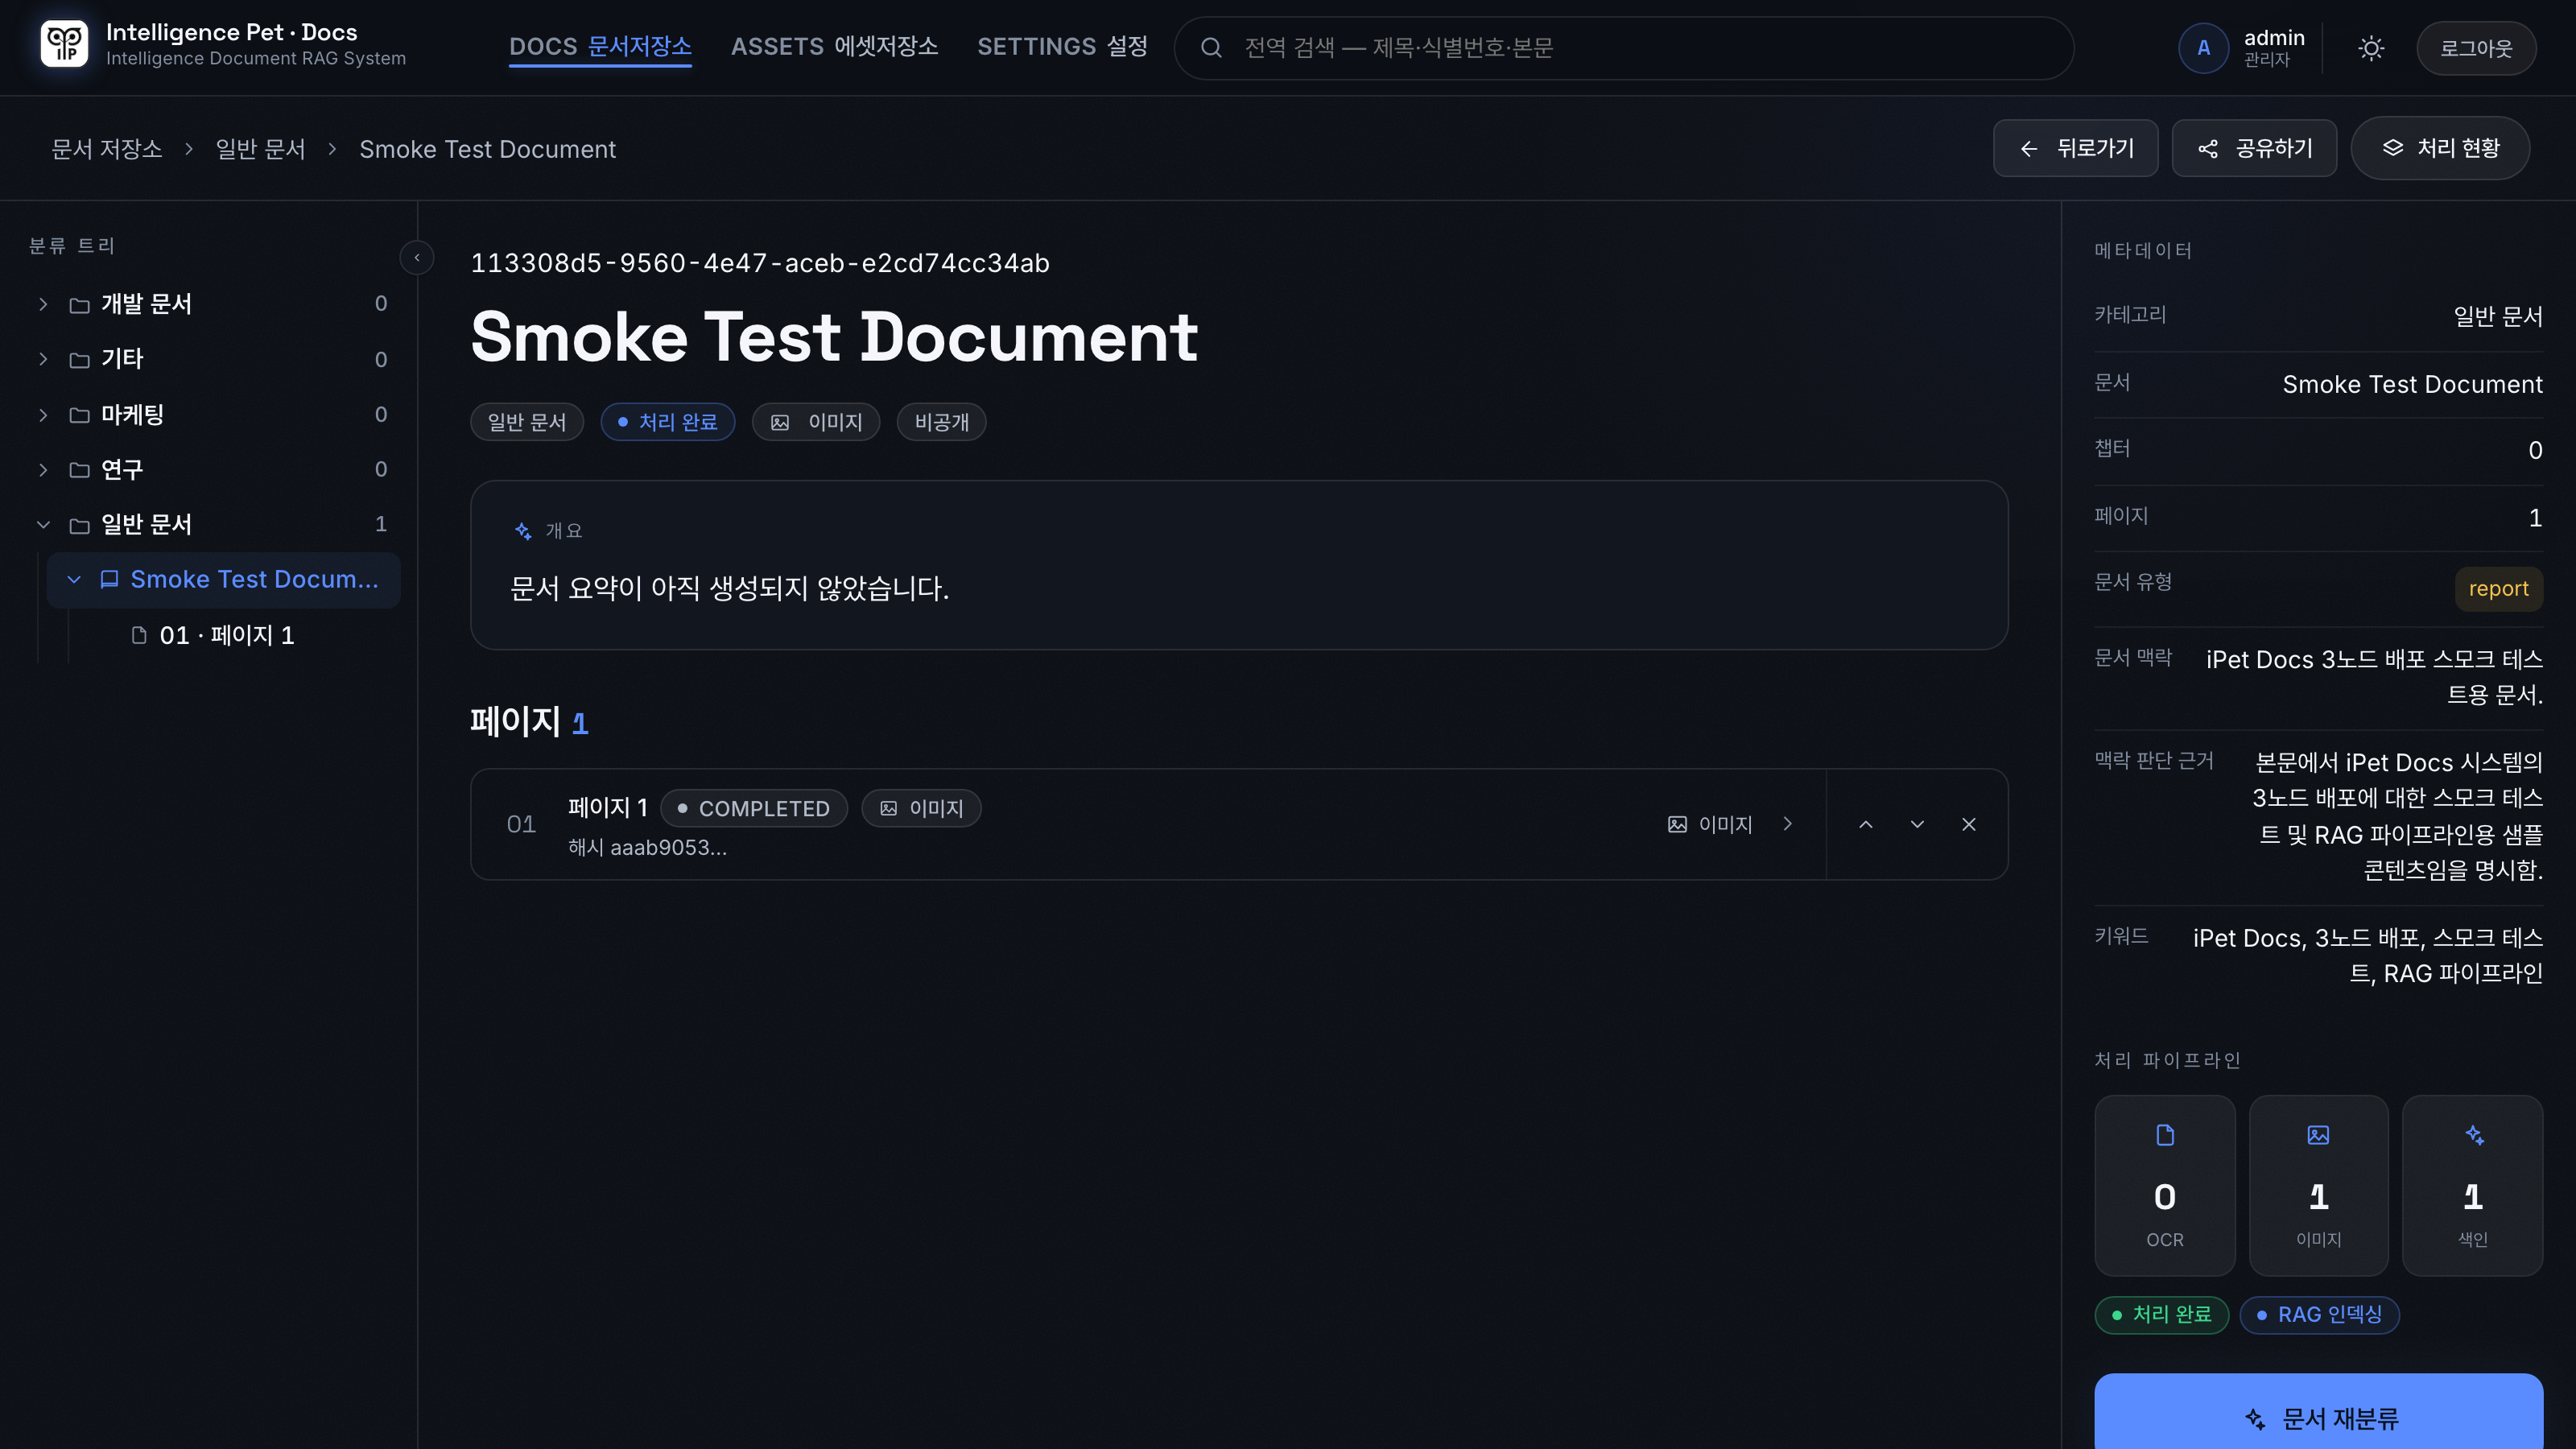2576x1449 pixels.
Task: Click the 비공개 visibility badge
Action: tap(942, 422)
